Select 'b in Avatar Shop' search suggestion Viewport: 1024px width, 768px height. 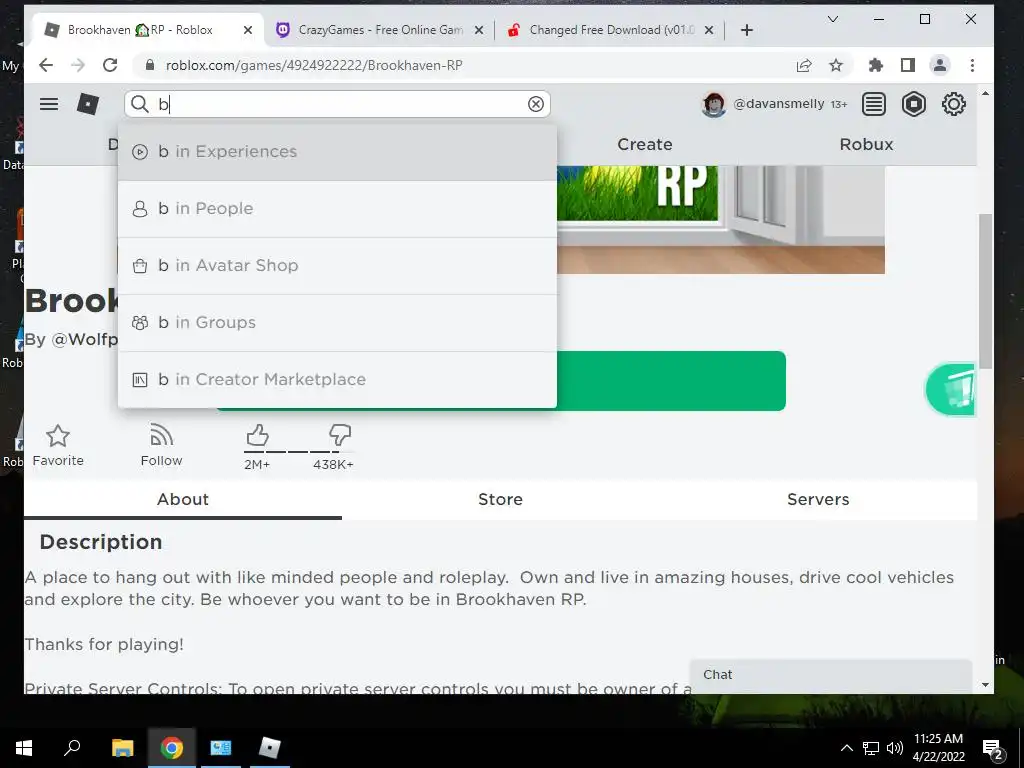click(x=338, y=265)
